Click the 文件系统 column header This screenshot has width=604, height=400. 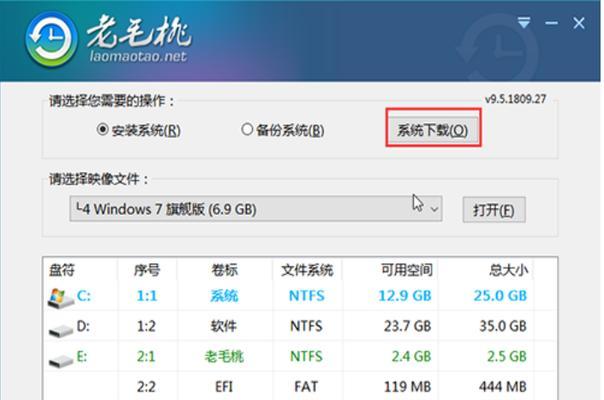tap(307, 270)
